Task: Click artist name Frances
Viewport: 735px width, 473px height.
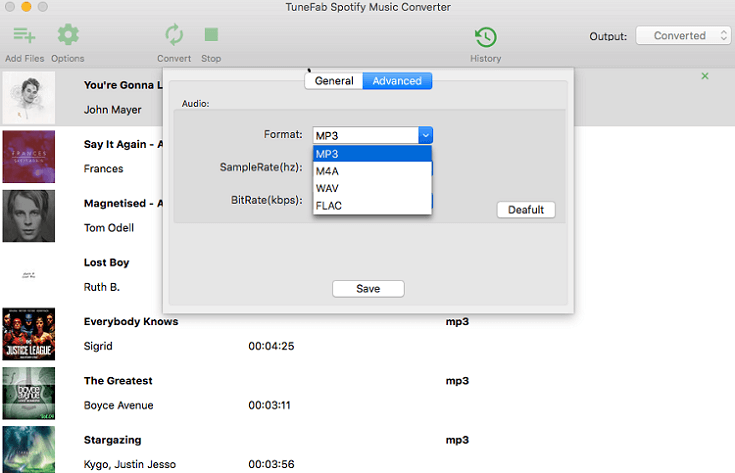Action: 104,169
